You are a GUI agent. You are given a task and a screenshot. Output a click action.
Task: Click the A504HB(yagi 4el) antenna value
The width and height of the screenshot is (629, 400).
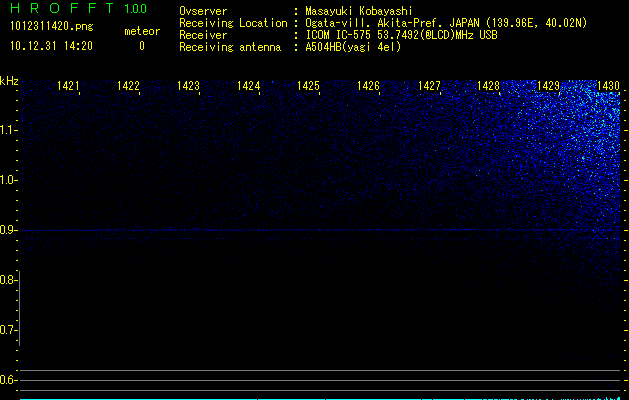tap(353, 47)
